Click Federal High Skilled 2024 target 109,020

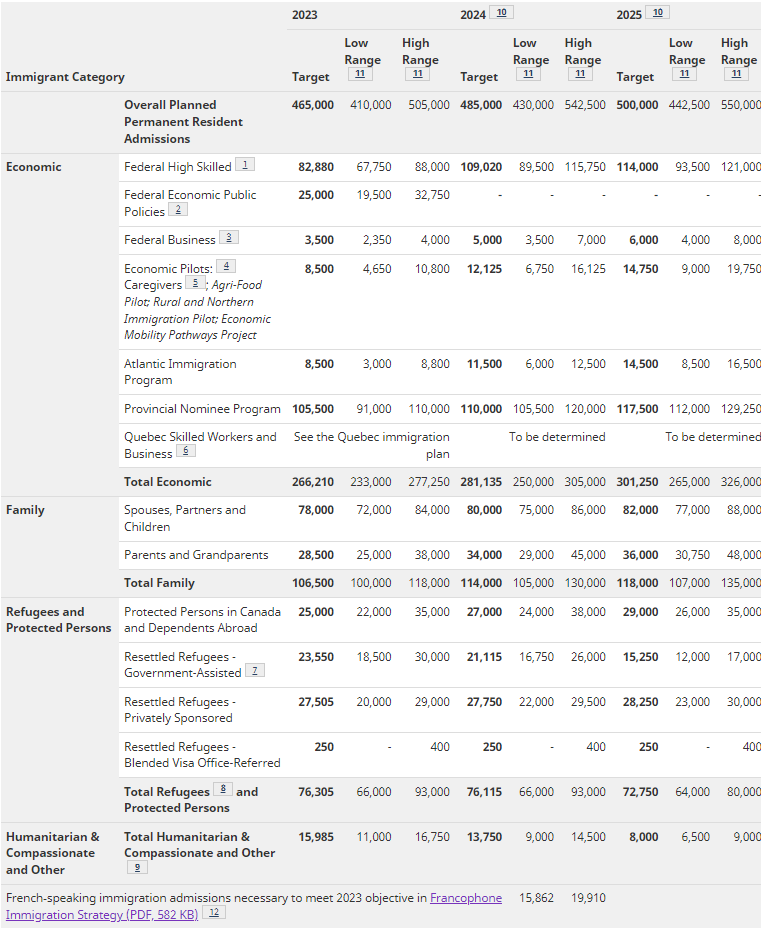point(481,167)
